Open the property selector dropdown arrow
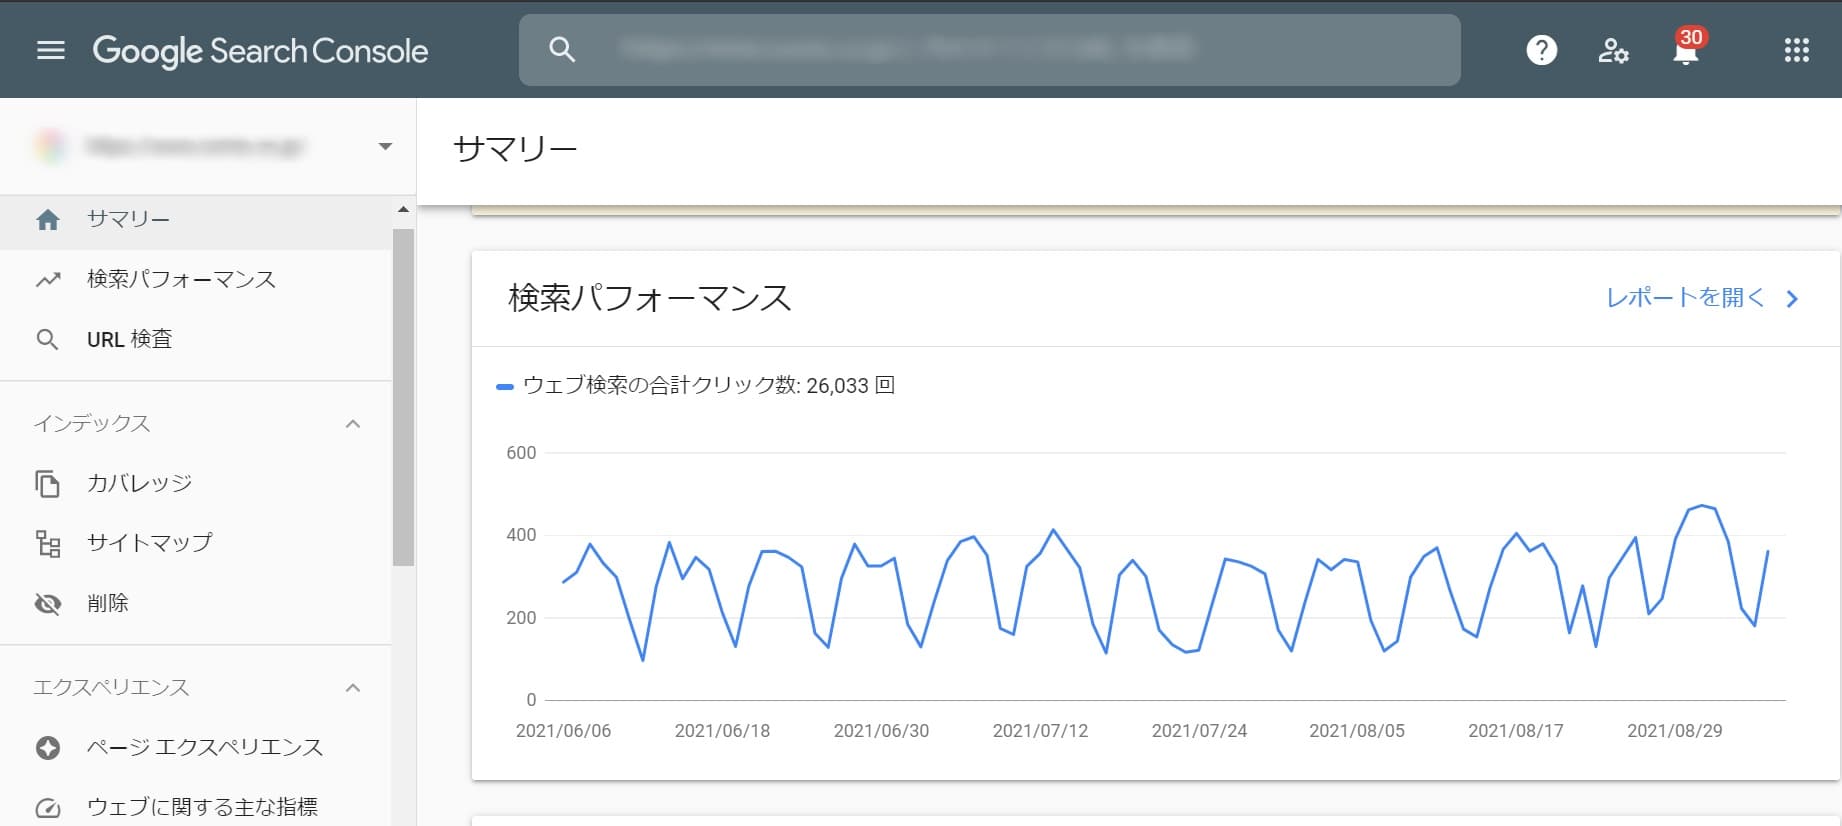The height and width of the screenshot is (826, 1842). pos(385,146)
